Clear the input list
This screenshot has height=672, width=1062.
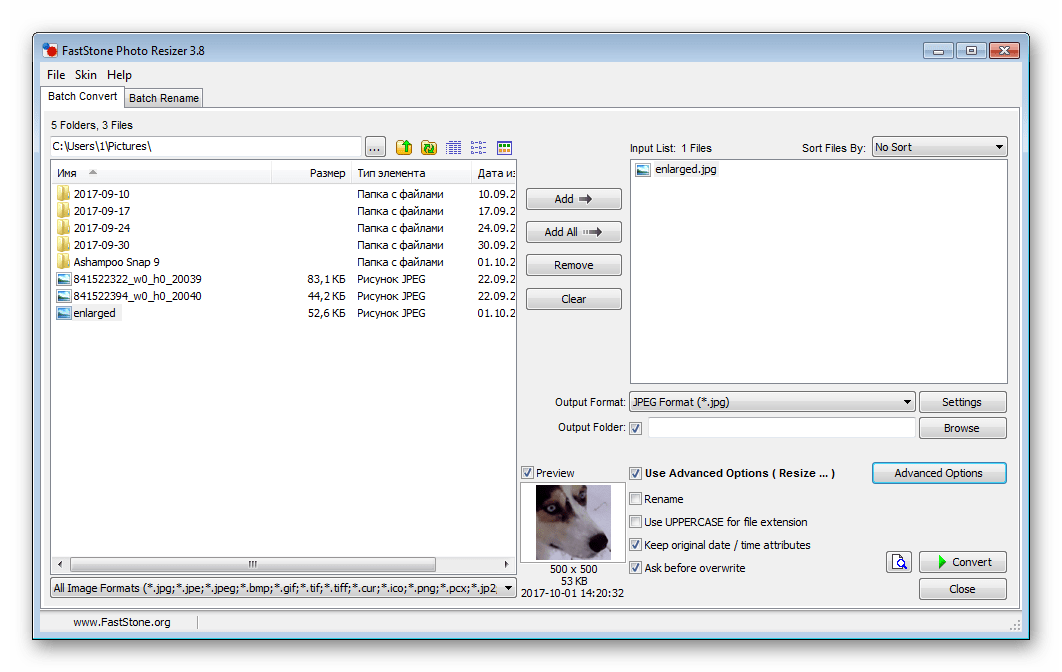[x=573, y=299]
